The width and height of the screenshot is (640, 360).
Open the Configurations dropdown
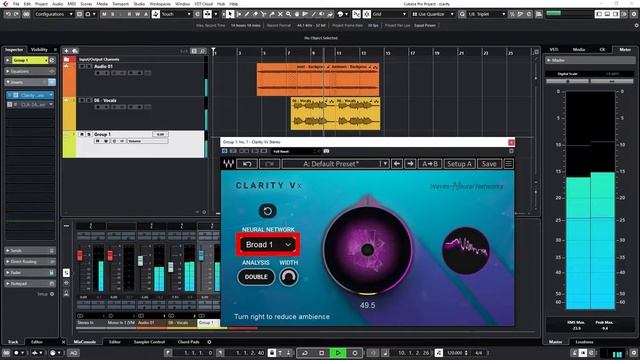click(x=53, y=14)
